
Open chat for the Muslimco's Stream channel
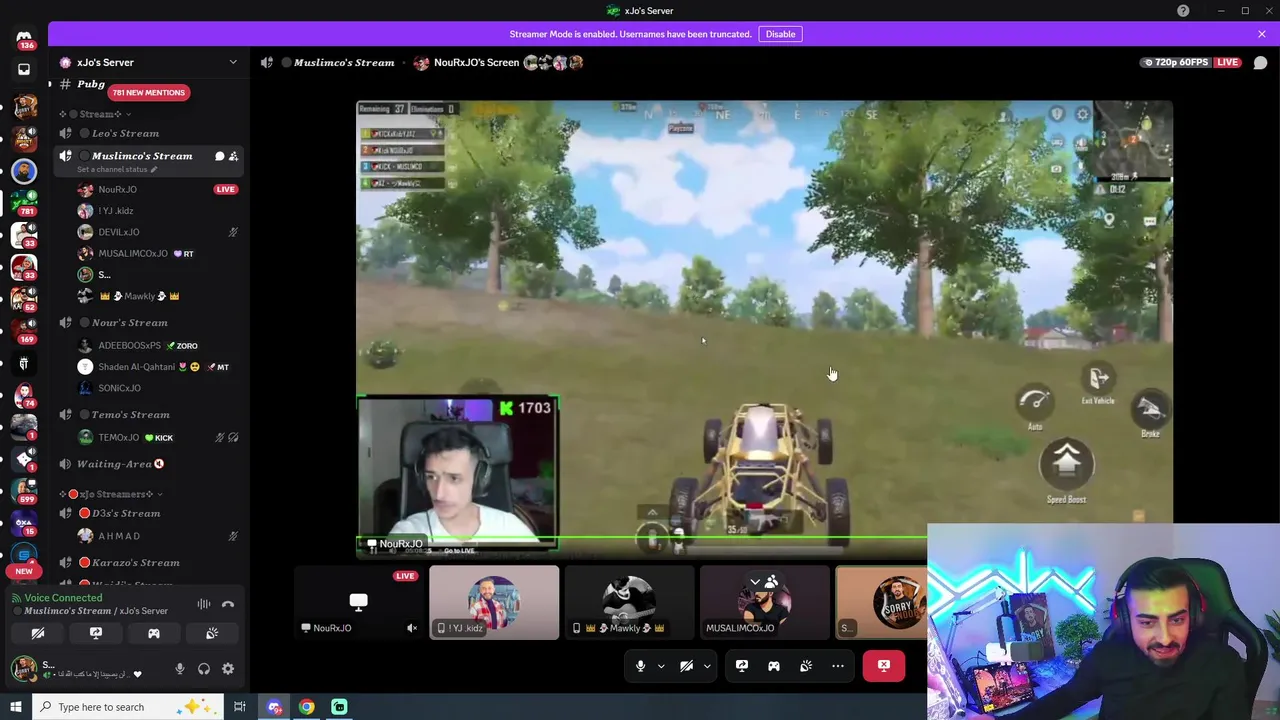click(220, 156)
